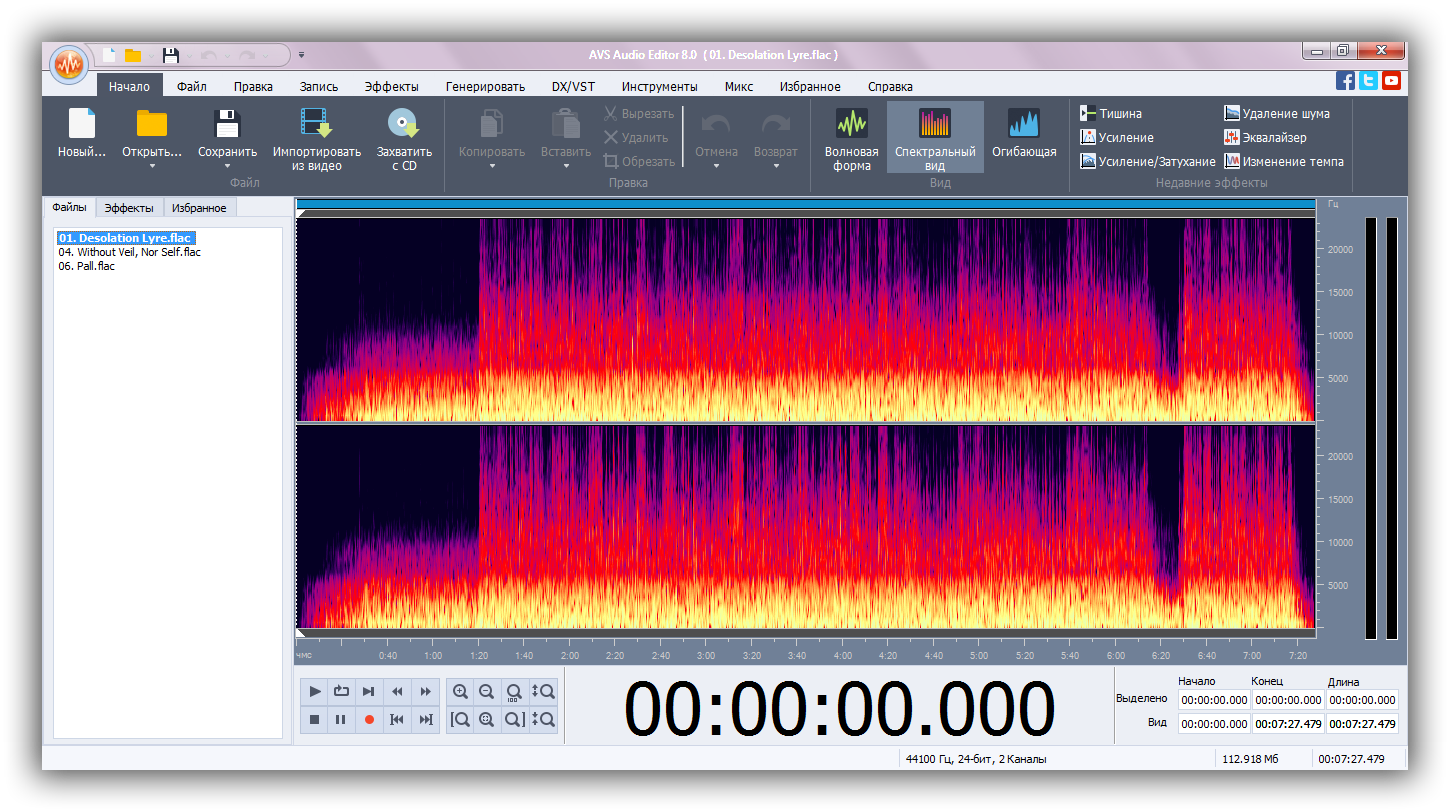Select 01. Desolation Lyre.flac file
Screen dimensions: 1450x812
(125, 238)
